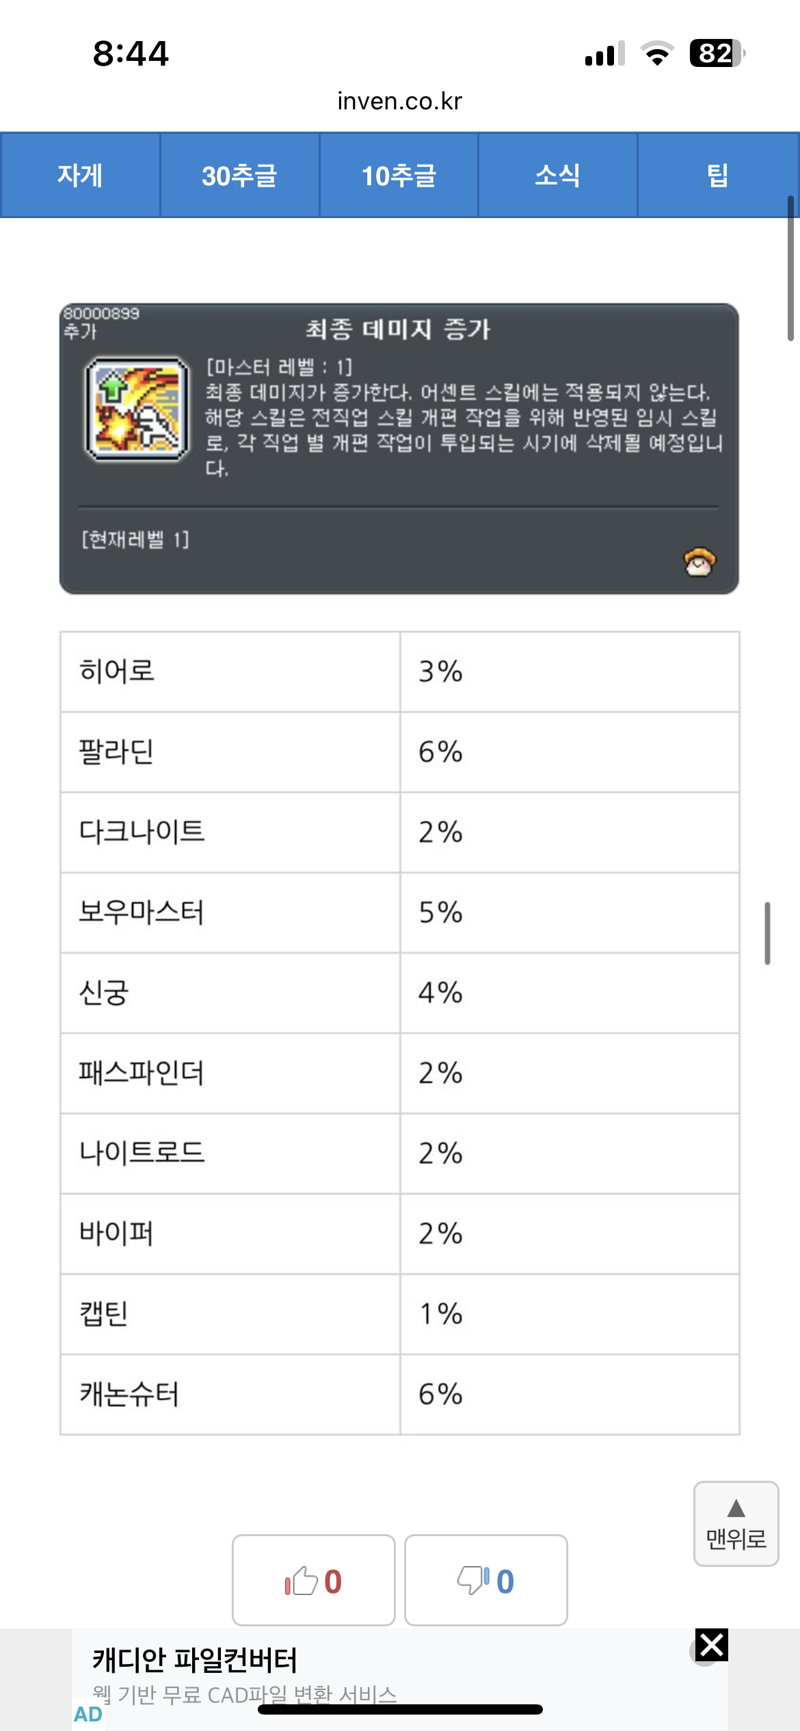Screen dimensions: 800x1731
Task: Click the mushroom icon in skill tooltip
Action: click(699, 562)
